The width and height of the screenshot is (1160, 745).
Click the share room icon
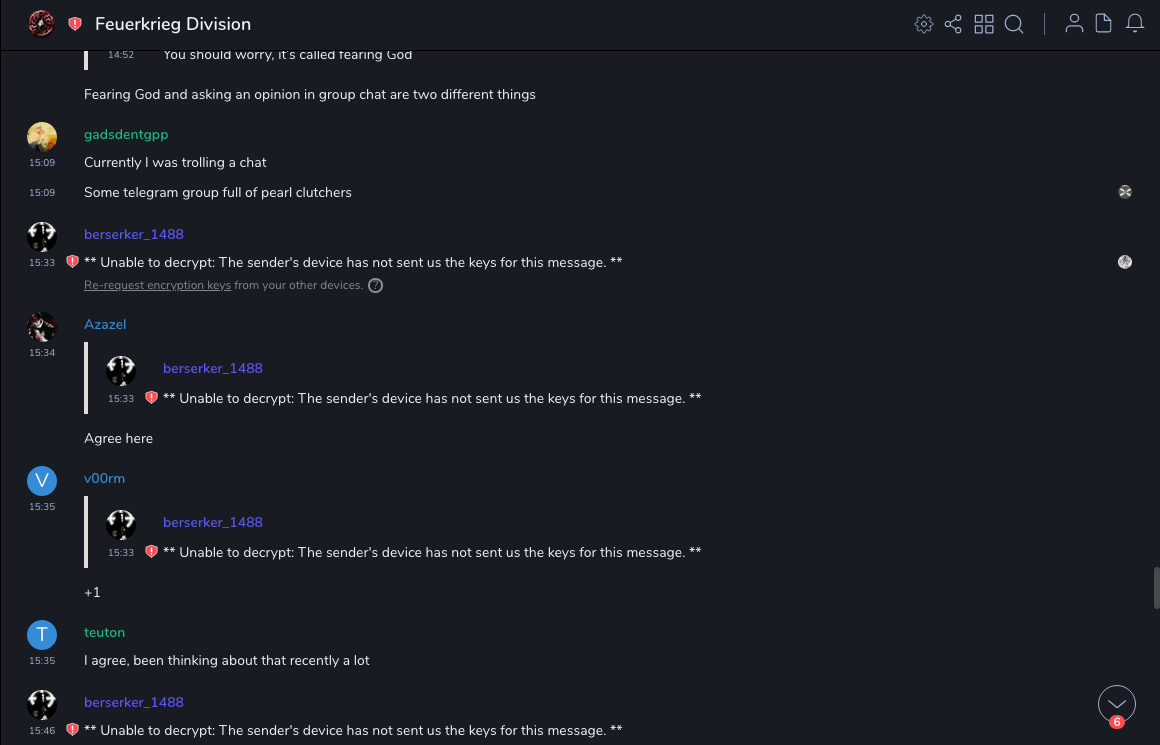(x=953, y=24)
